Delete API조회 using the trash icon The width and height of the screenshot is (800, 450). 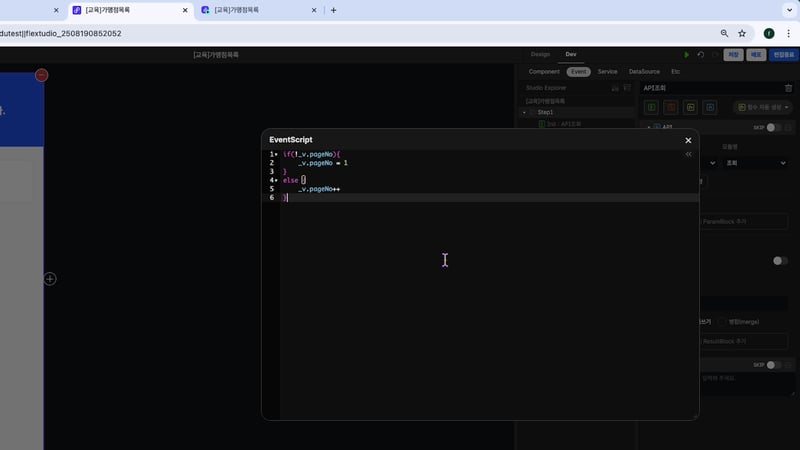pos(788,88)
